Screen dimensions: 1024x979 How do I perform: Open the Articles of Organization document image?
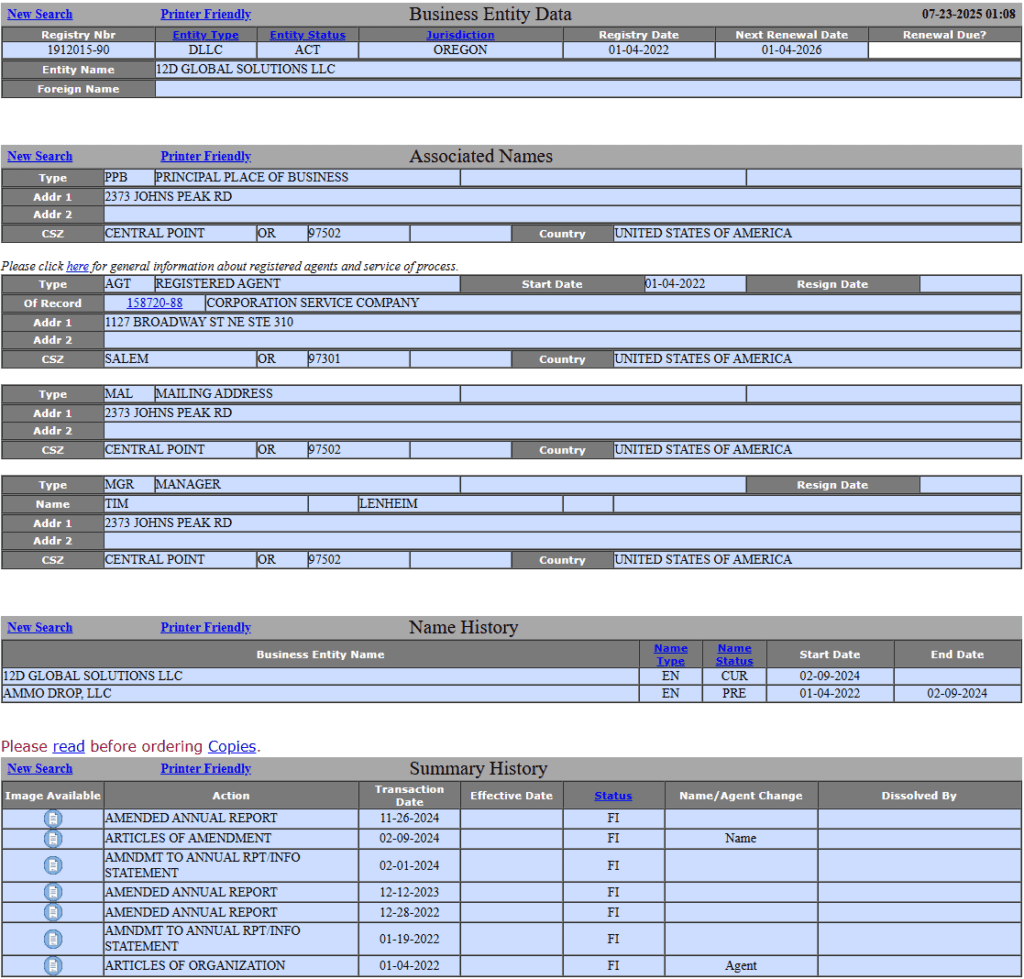(52, 965)
